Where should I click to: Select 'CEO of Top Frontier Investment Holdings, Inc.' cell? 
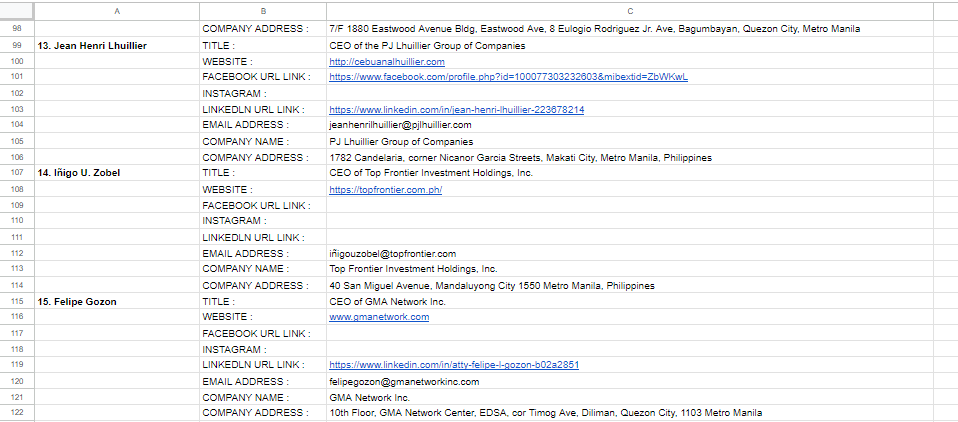pos(630,173)
